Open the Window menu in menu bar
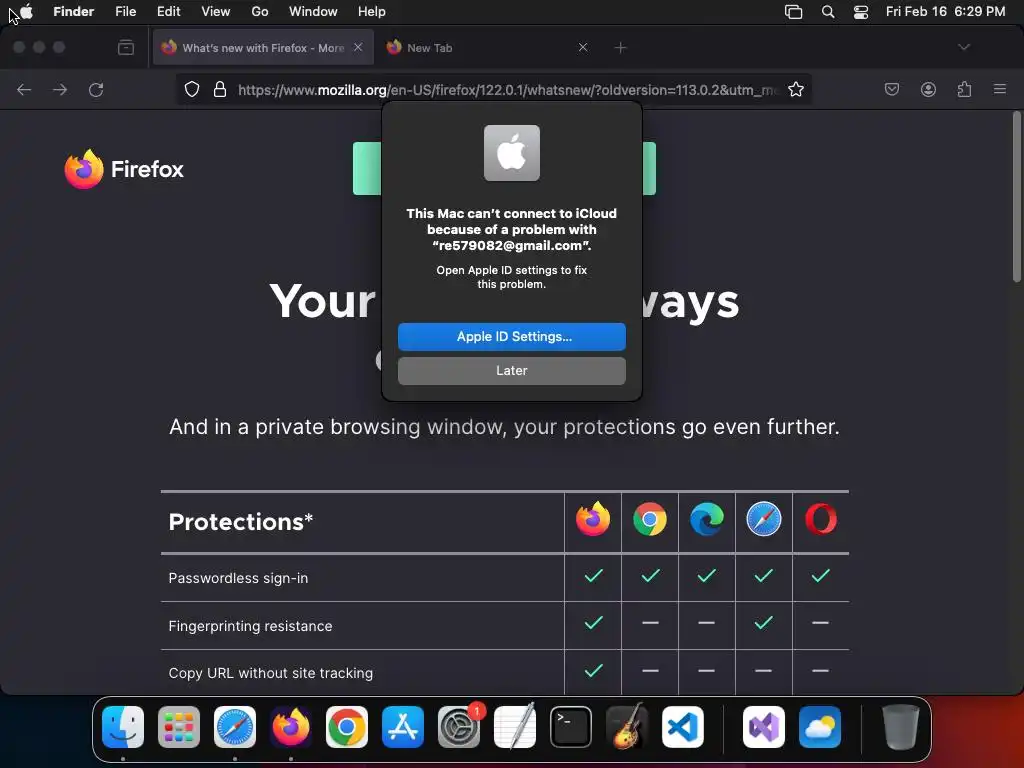Screen dimensions: 1024x768 pos(313,11)
